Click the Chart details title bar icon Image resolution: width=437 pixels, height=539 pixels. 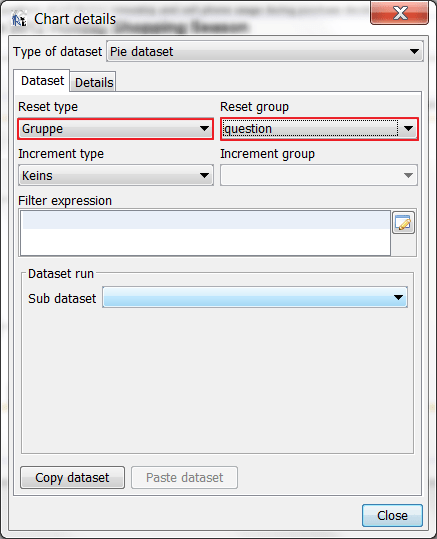19,19
